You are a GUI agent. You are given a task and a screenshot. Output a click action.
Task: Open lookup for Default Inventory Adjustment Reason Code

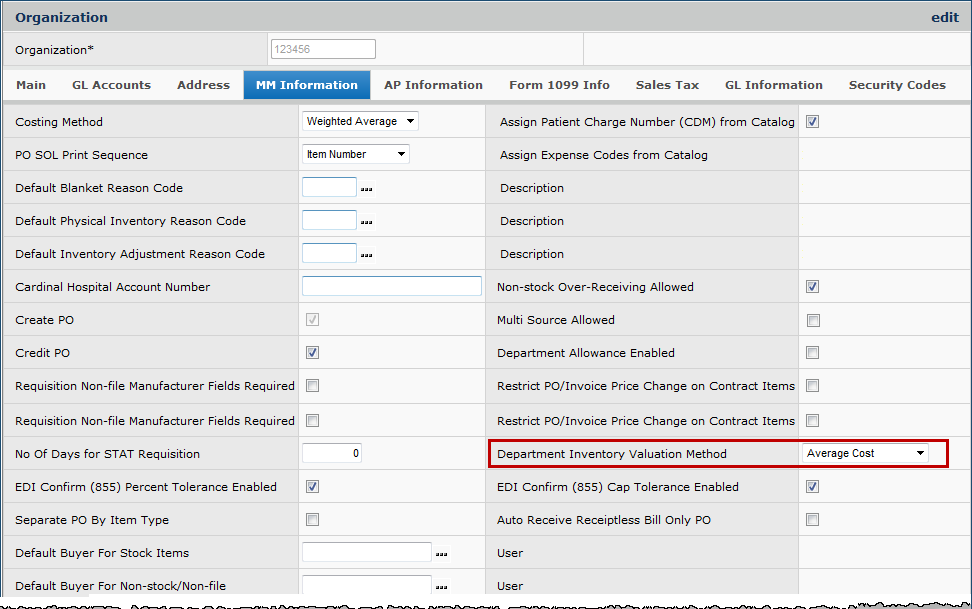(367, 255)
